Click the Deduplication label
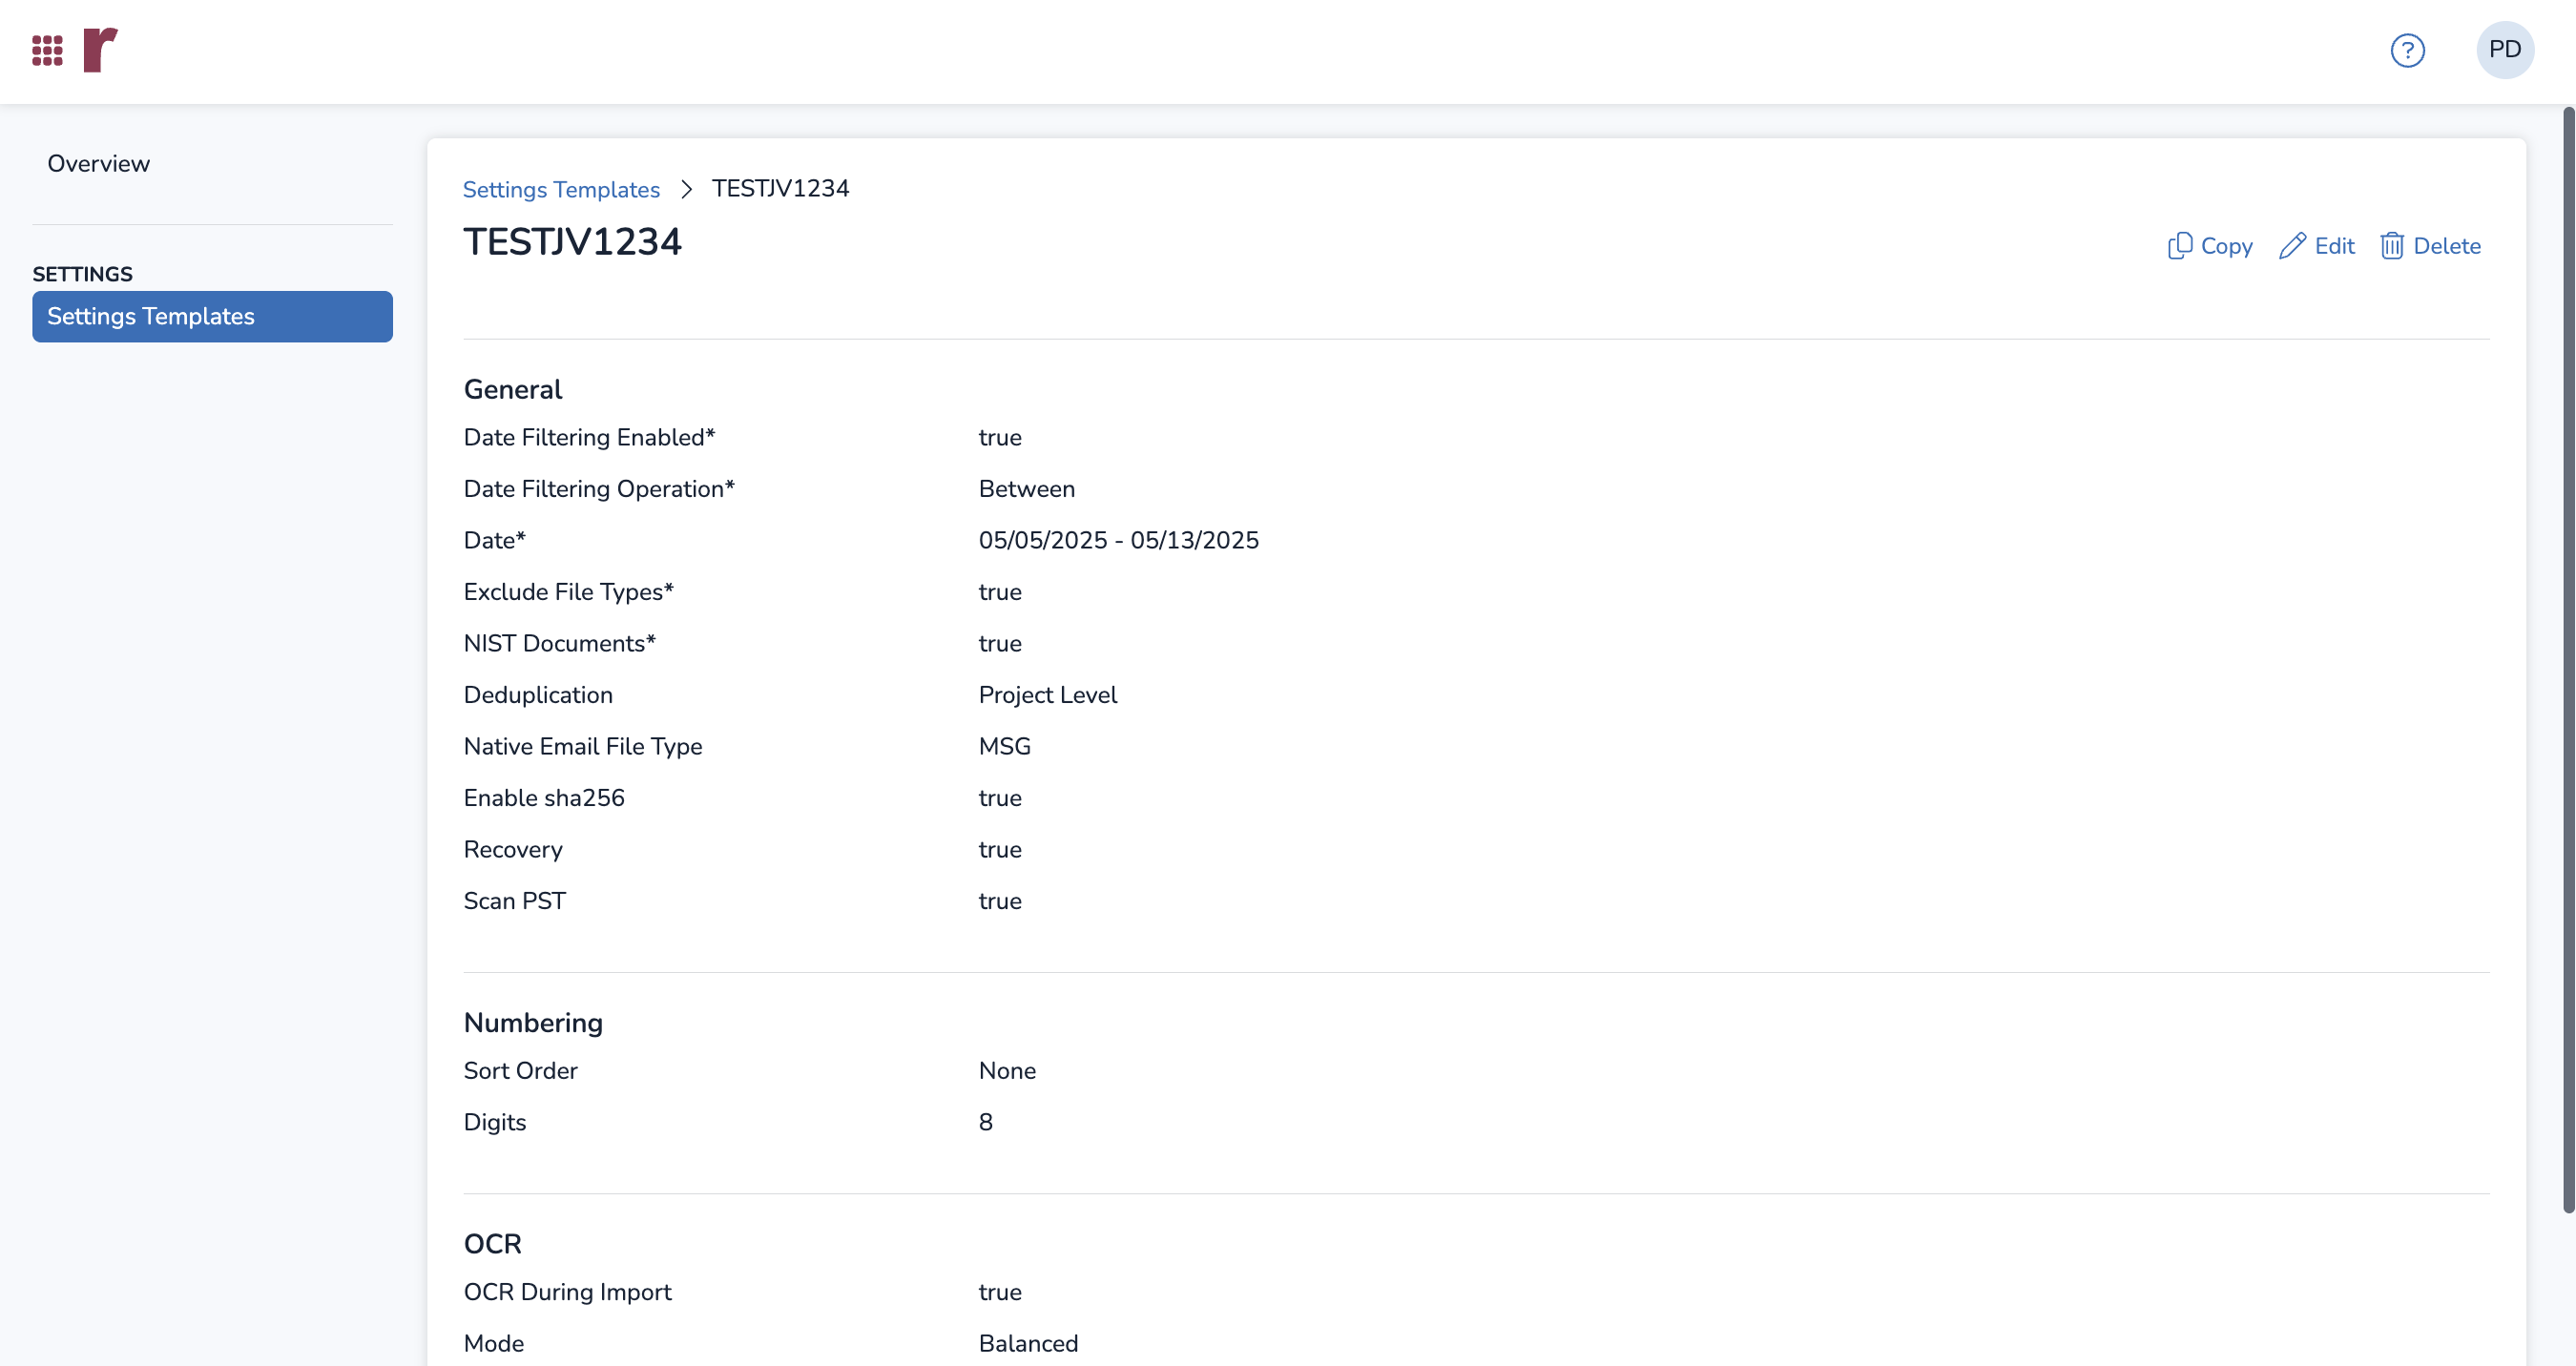2576x1366 pixels. [x=538, y=696]
